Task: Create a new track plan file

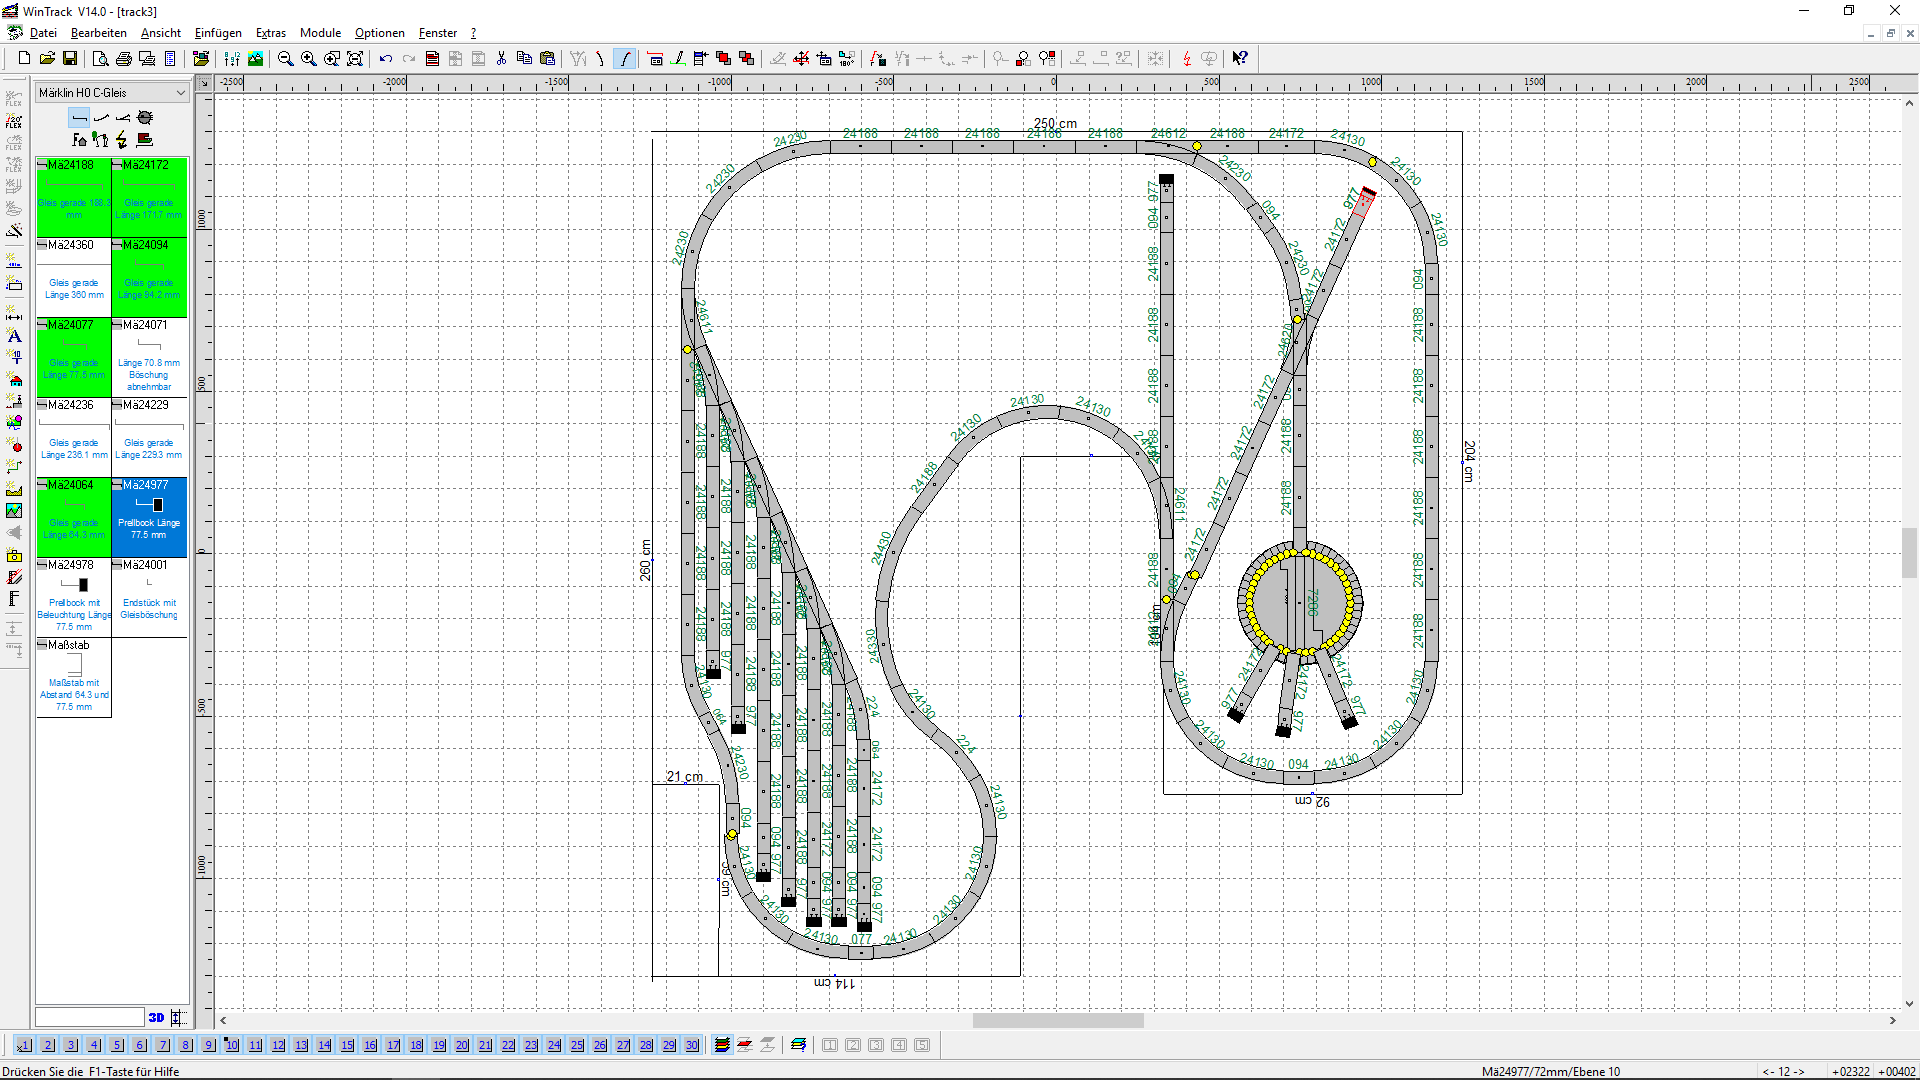Action: click(24, 59)
